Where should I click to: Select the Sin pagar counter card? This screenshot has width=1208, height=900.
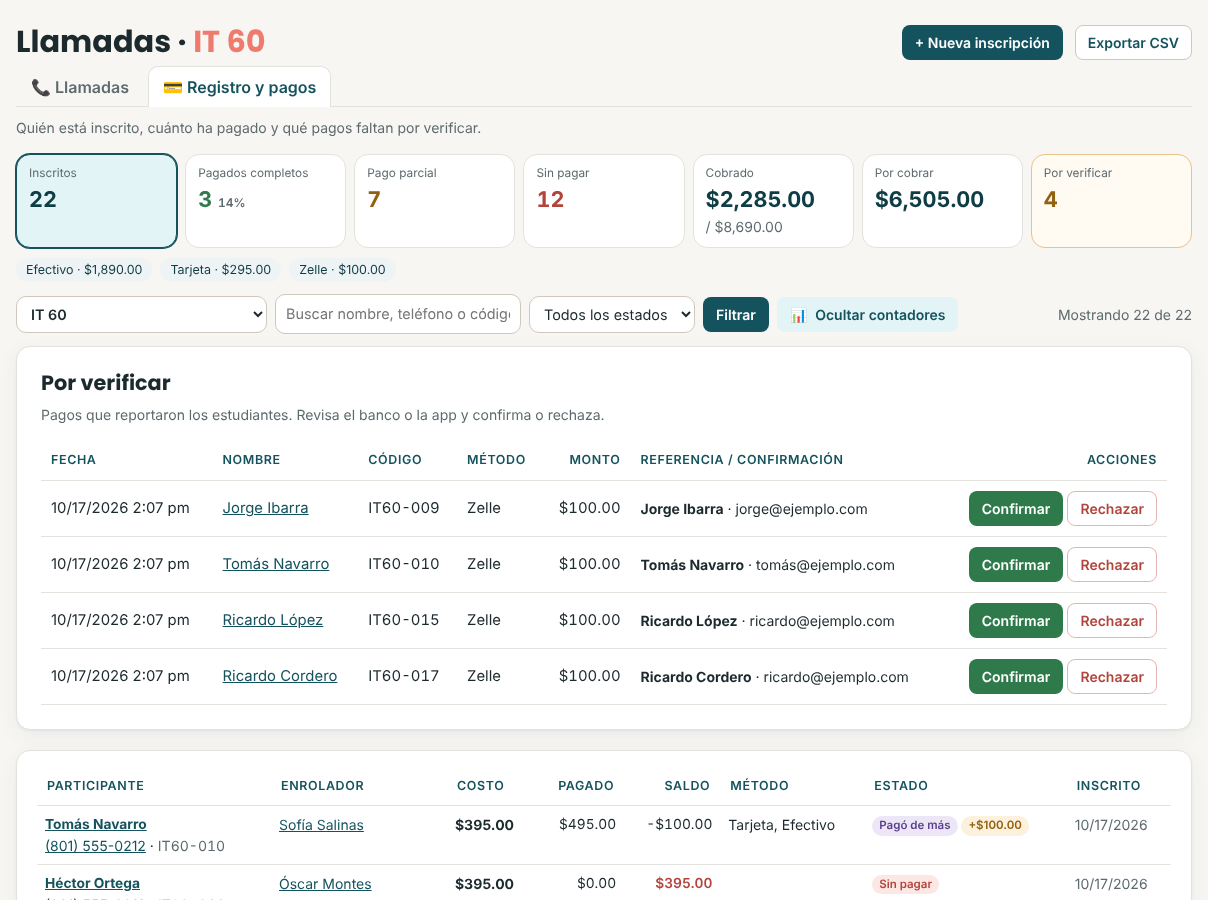coord(604,201)
